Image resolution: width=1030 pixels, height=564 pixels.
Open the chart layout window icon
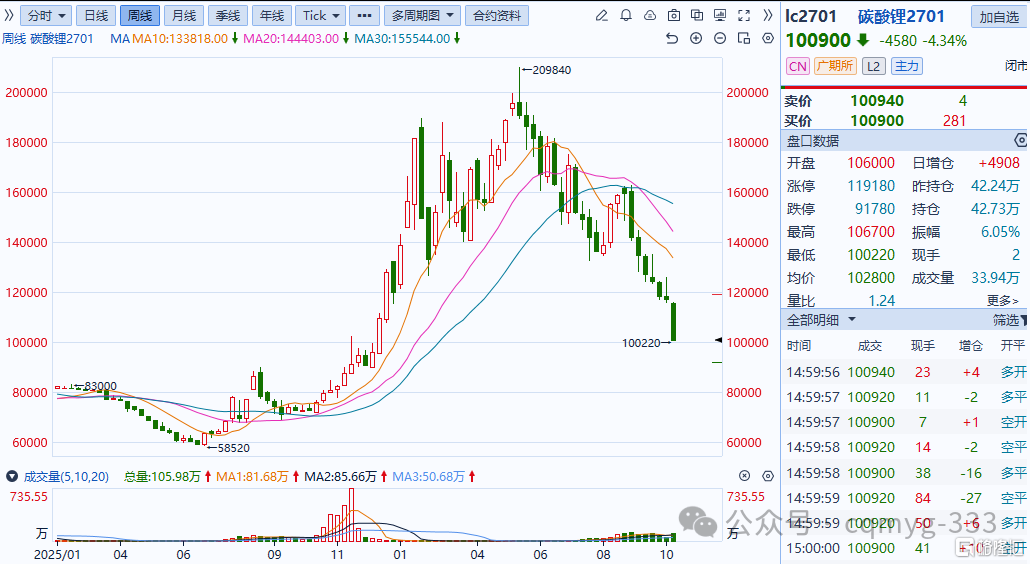[744, 39]
